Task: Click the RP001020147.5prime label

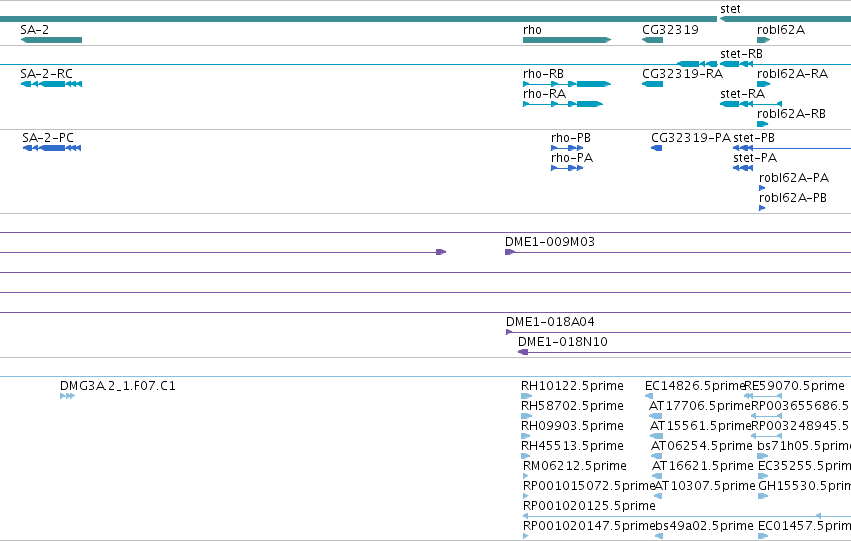Action: pos(587,526)
